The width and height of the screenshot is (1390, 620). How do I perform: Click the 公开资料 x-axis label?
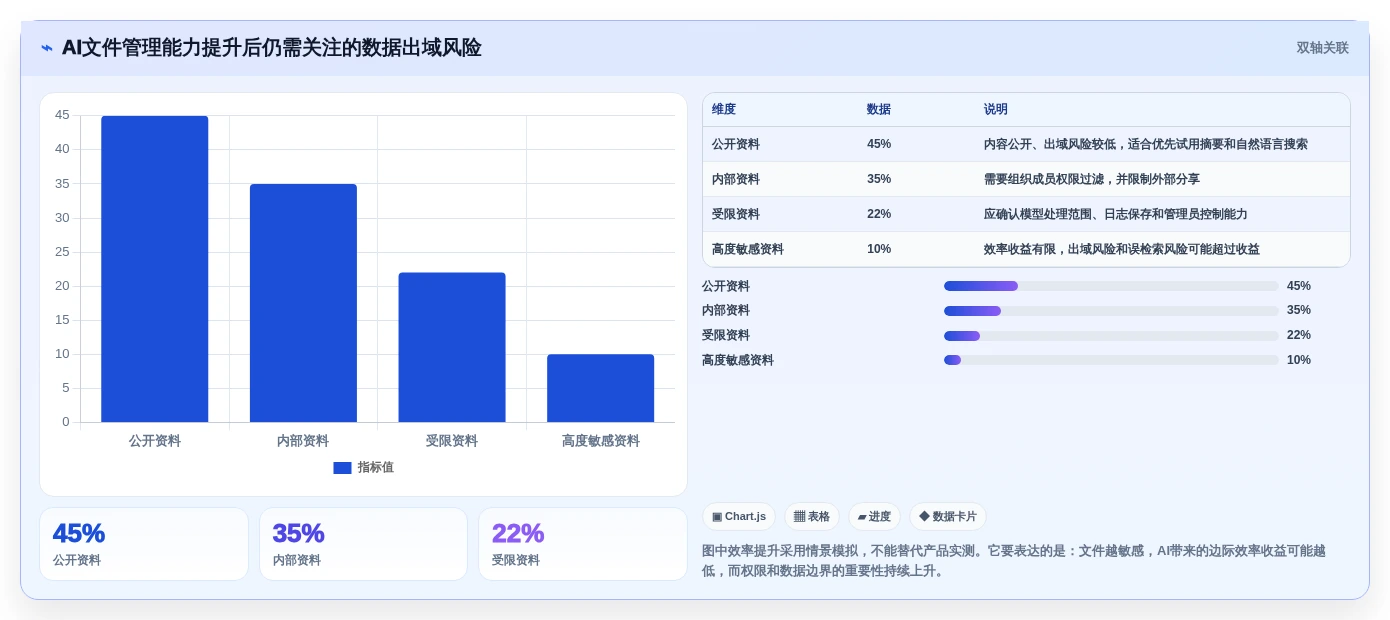coord(155,441)
